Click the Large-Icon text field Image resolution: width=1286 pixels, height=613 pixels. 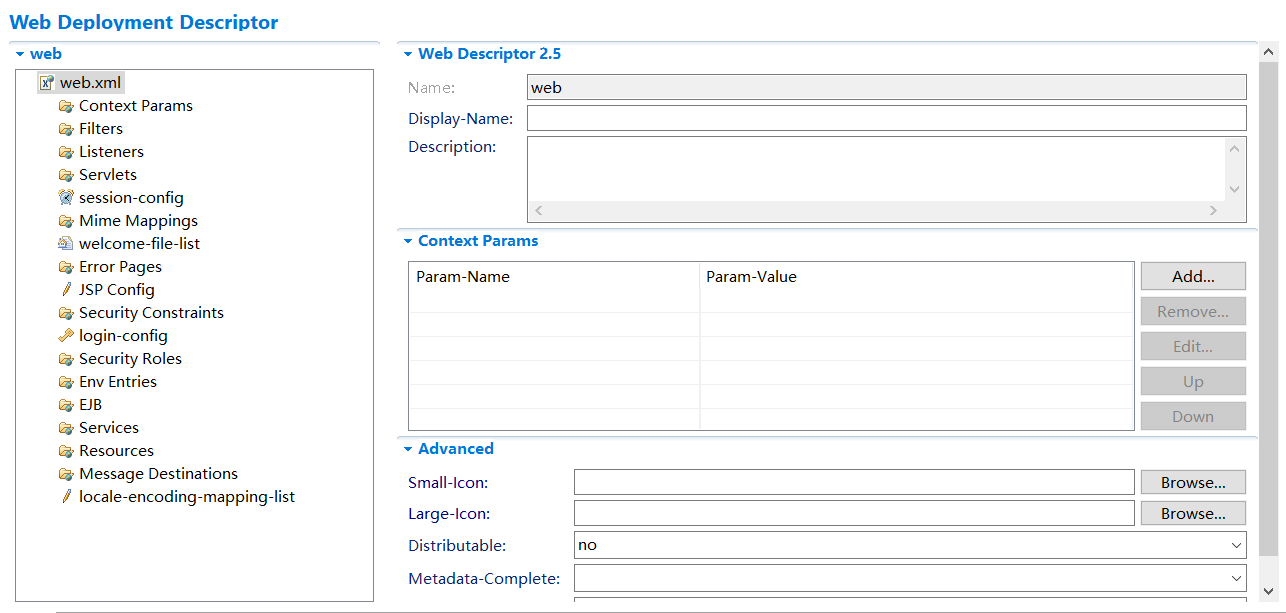point(854,513)
